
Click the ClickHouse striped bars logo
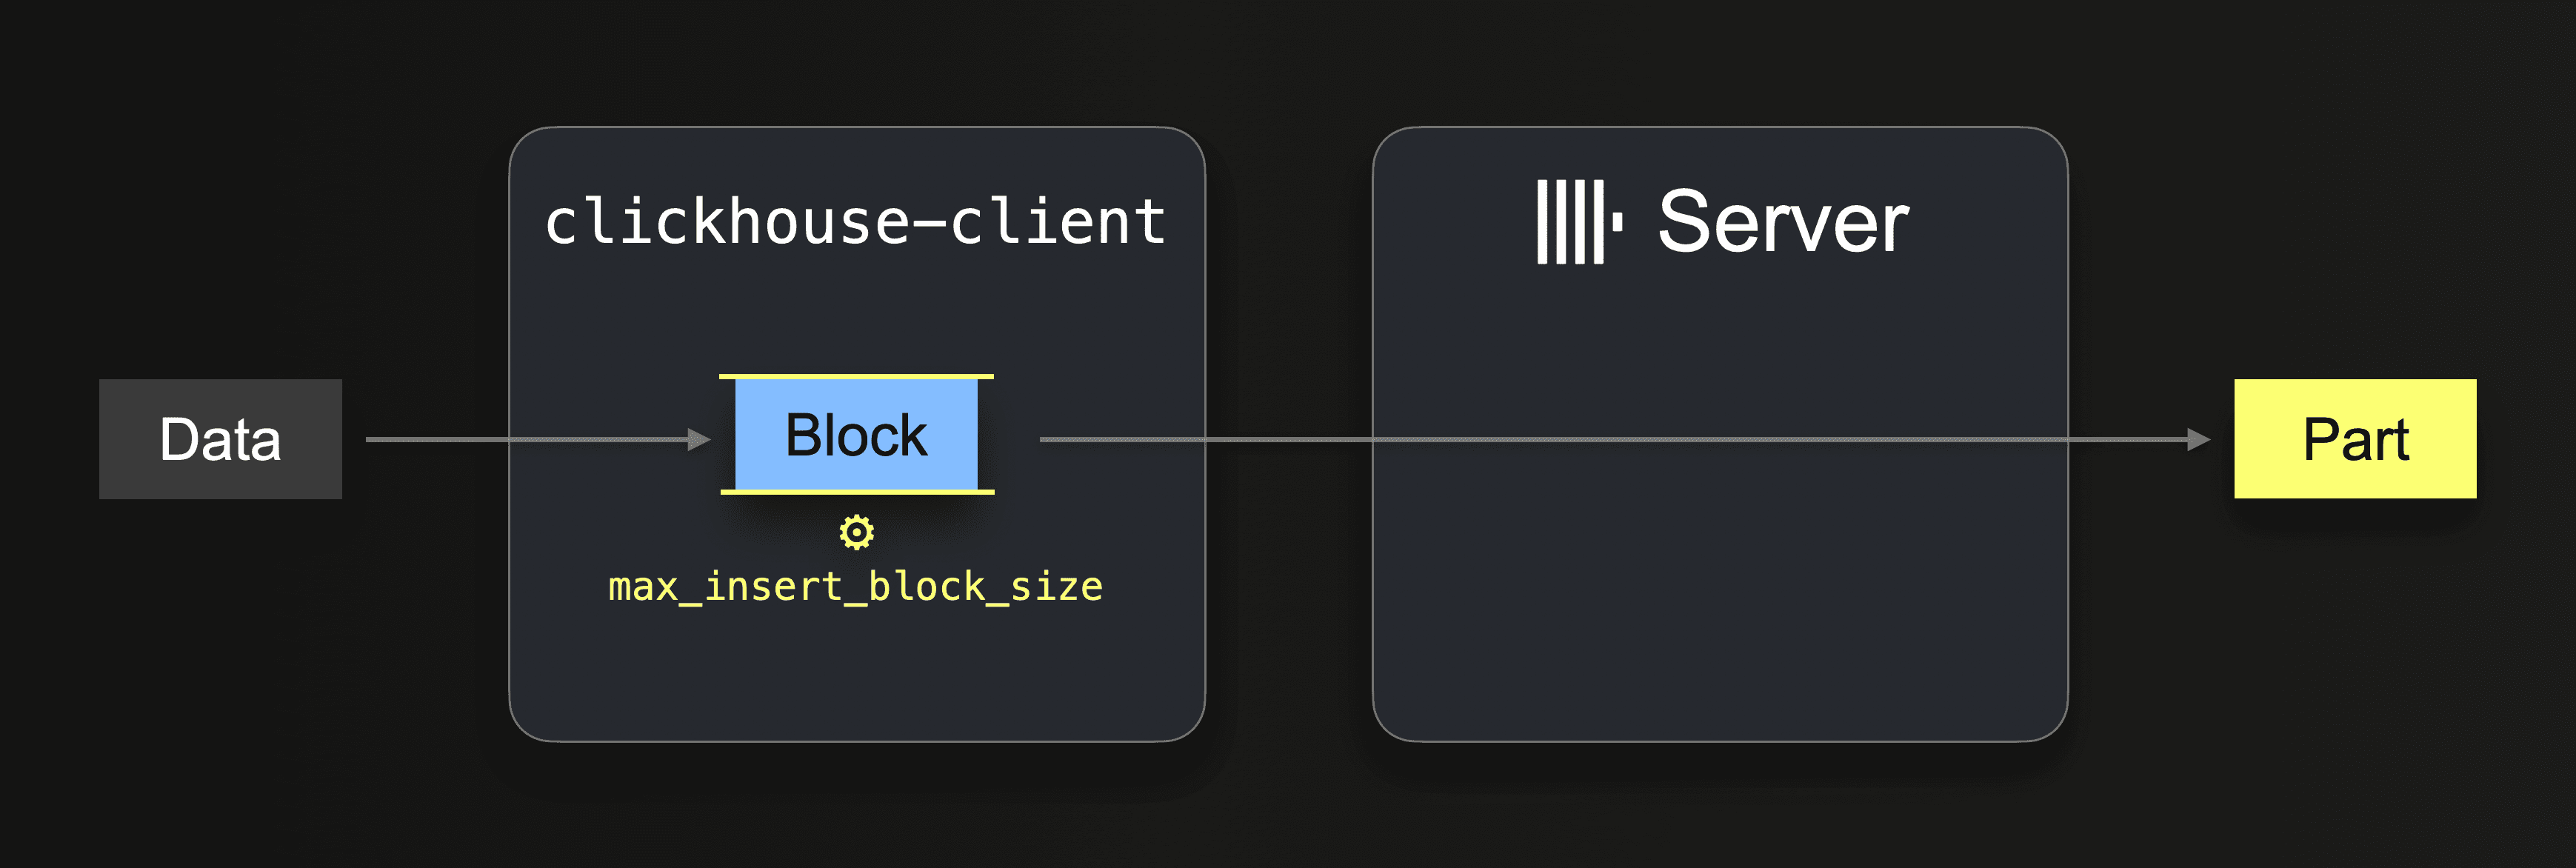click(x=1570, y=222)
